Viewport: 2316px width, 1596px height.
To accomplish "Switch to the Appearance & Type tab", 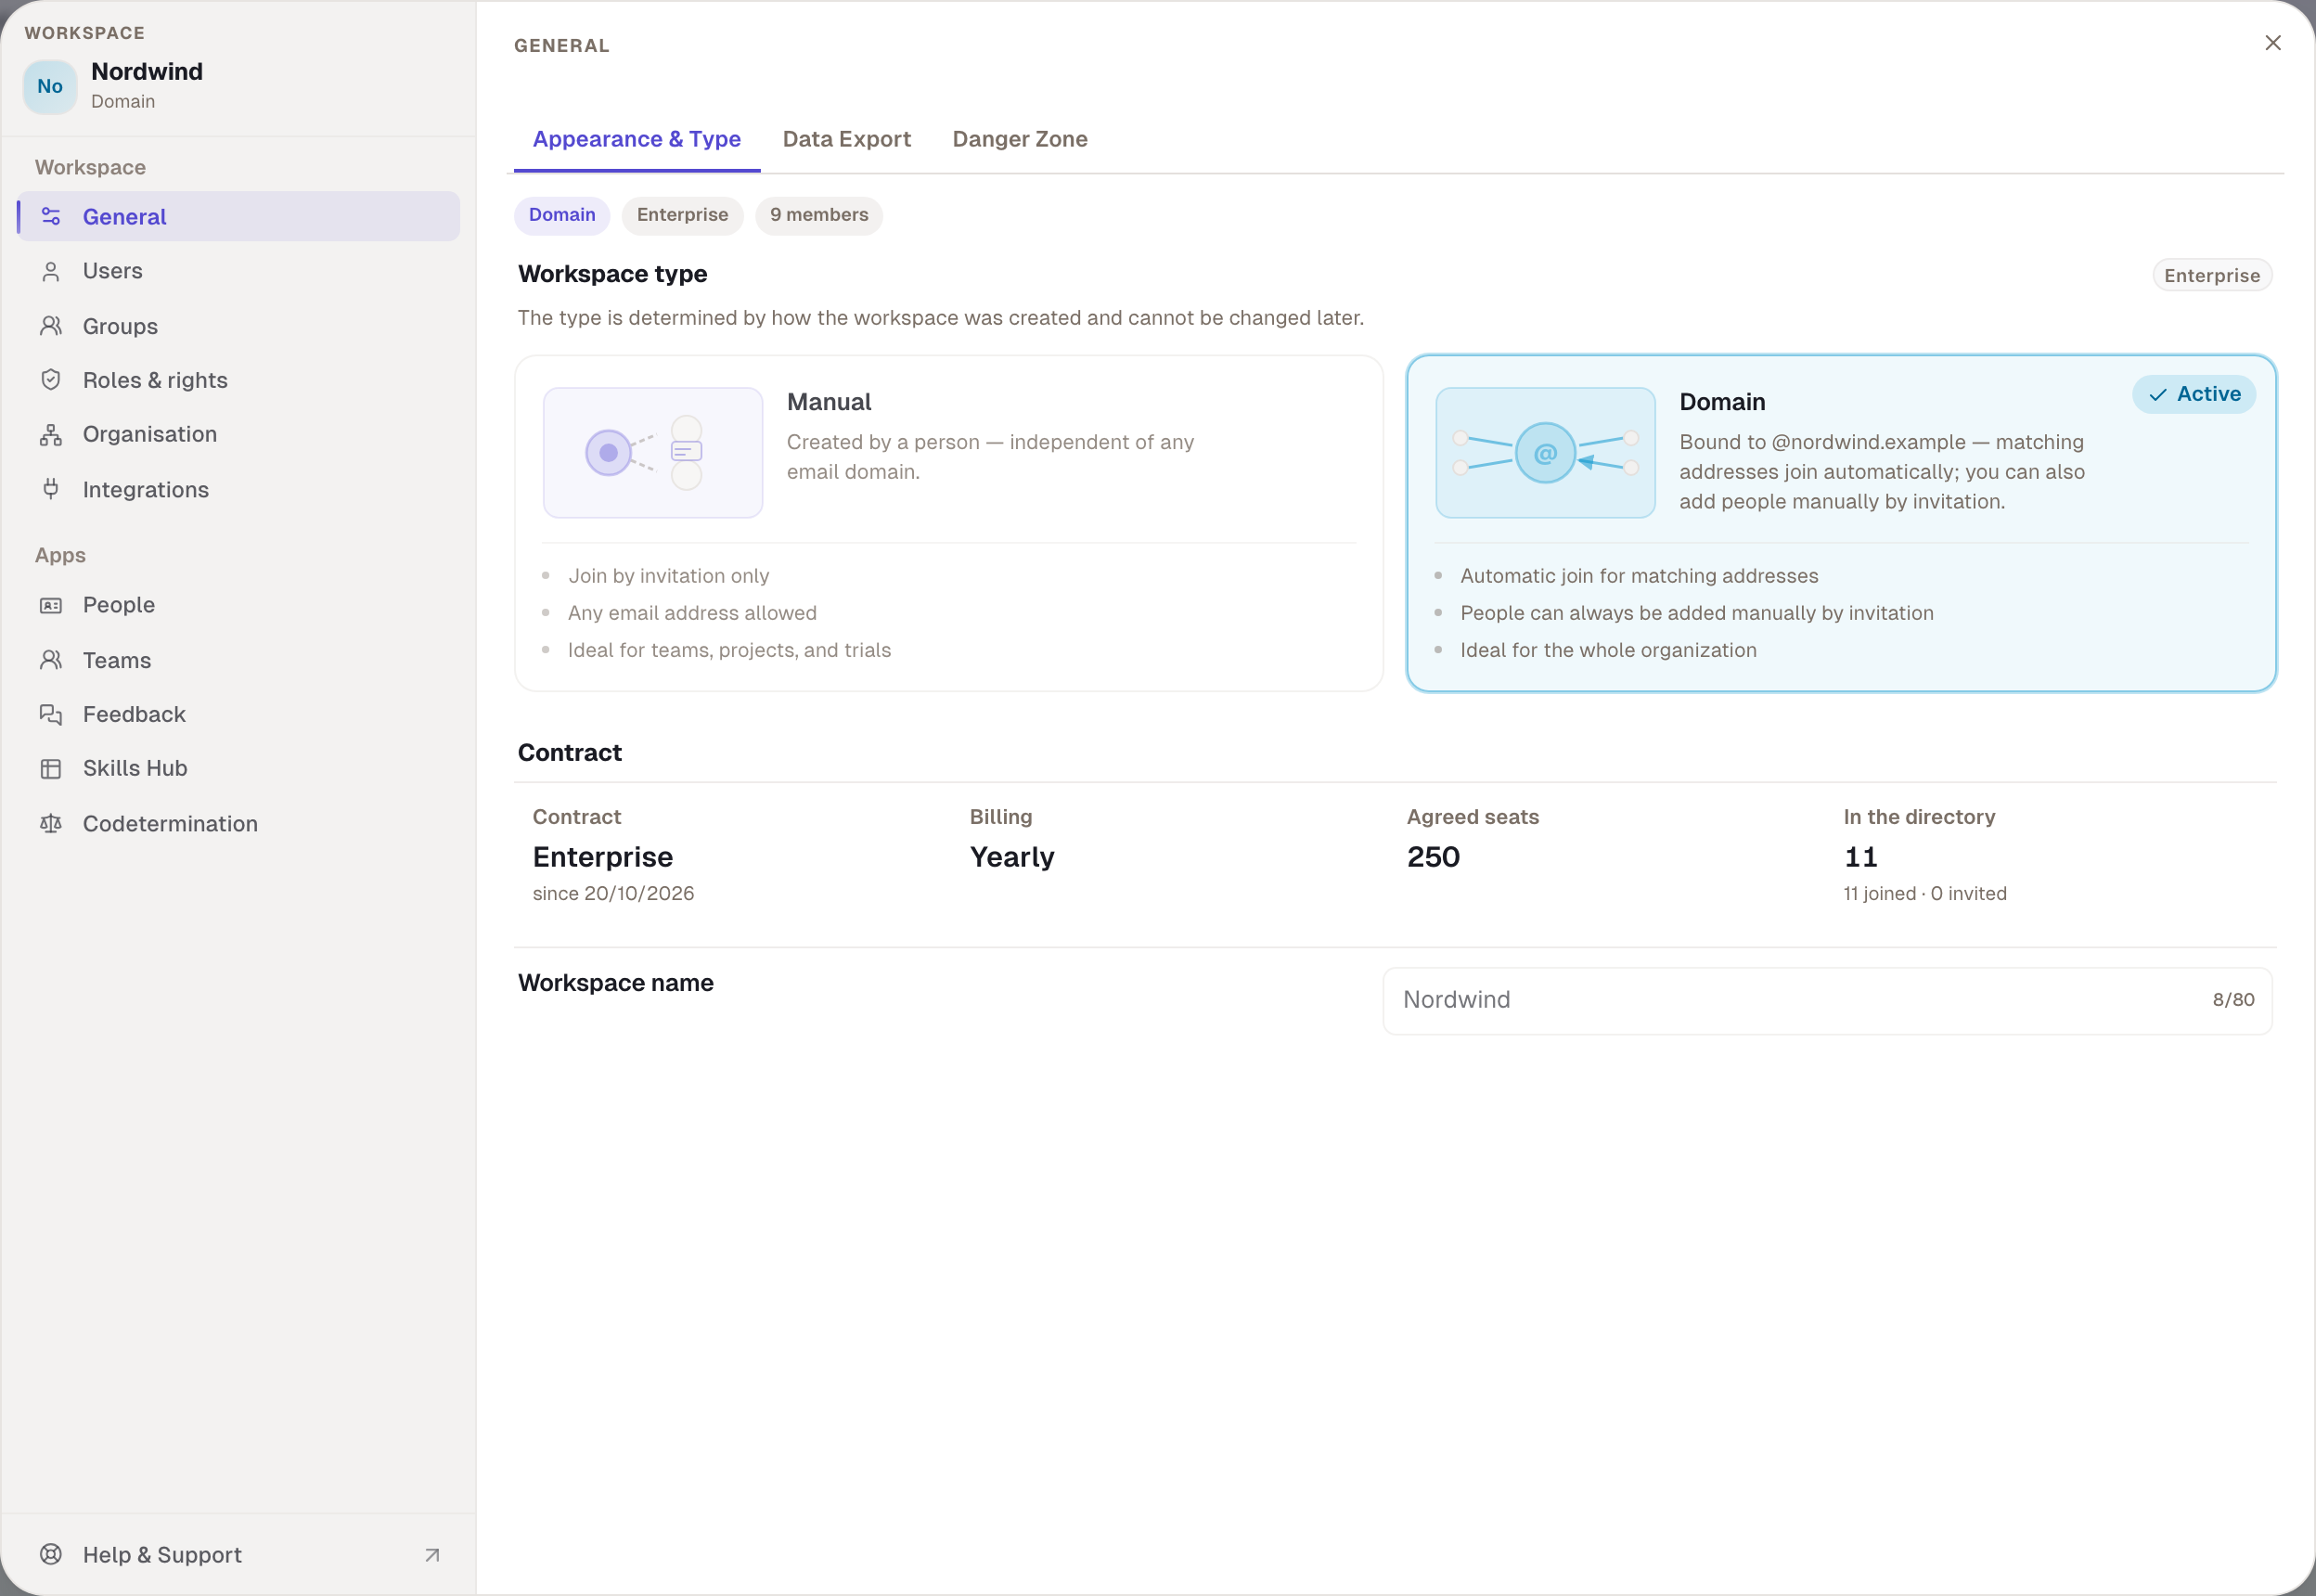I will pos(637,140).
